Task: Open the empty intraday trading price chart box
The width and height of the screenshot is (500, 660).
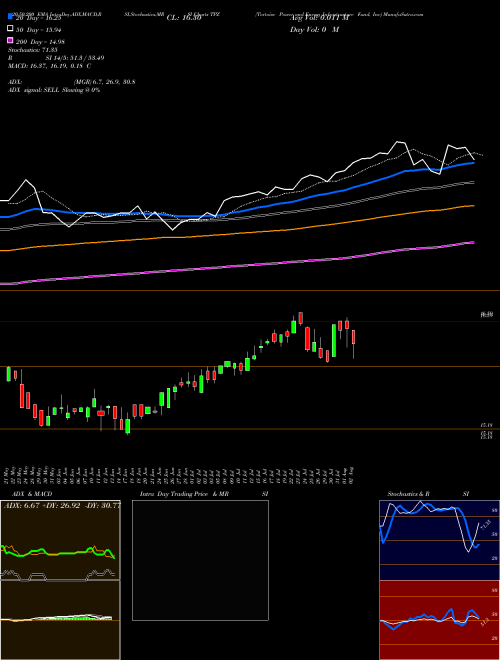Action: coord(200,560)
